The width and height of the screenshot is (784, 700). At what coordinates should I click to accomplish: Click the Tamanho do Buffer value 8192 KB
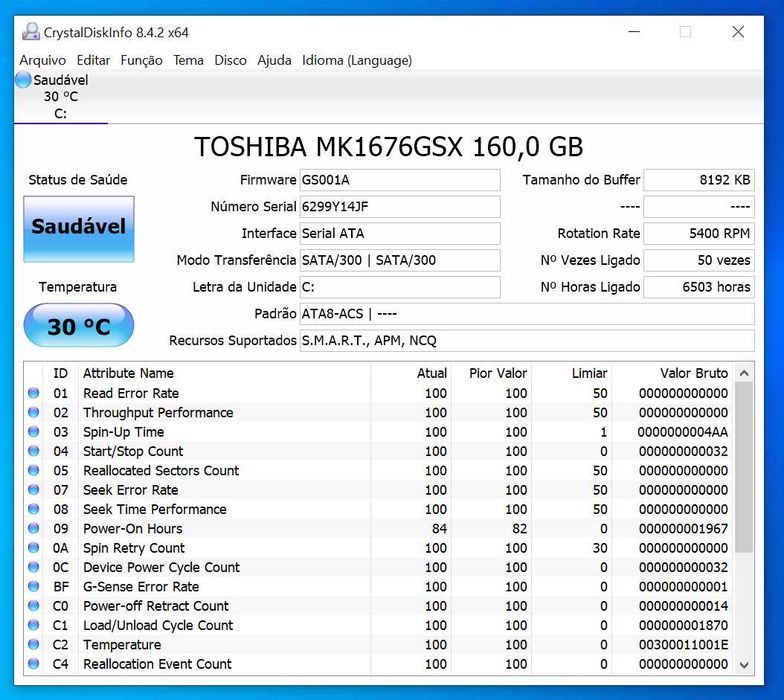click(699, 180)
